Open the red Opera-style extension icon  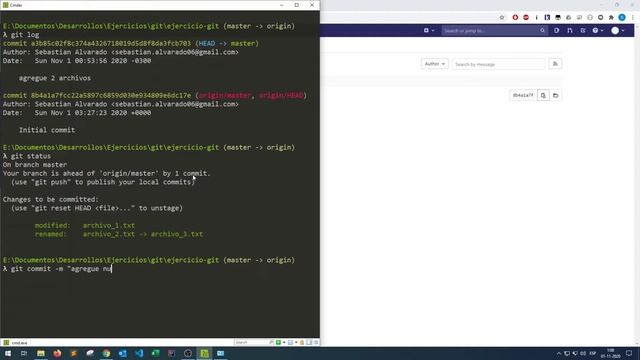click(x=515, y=18)
